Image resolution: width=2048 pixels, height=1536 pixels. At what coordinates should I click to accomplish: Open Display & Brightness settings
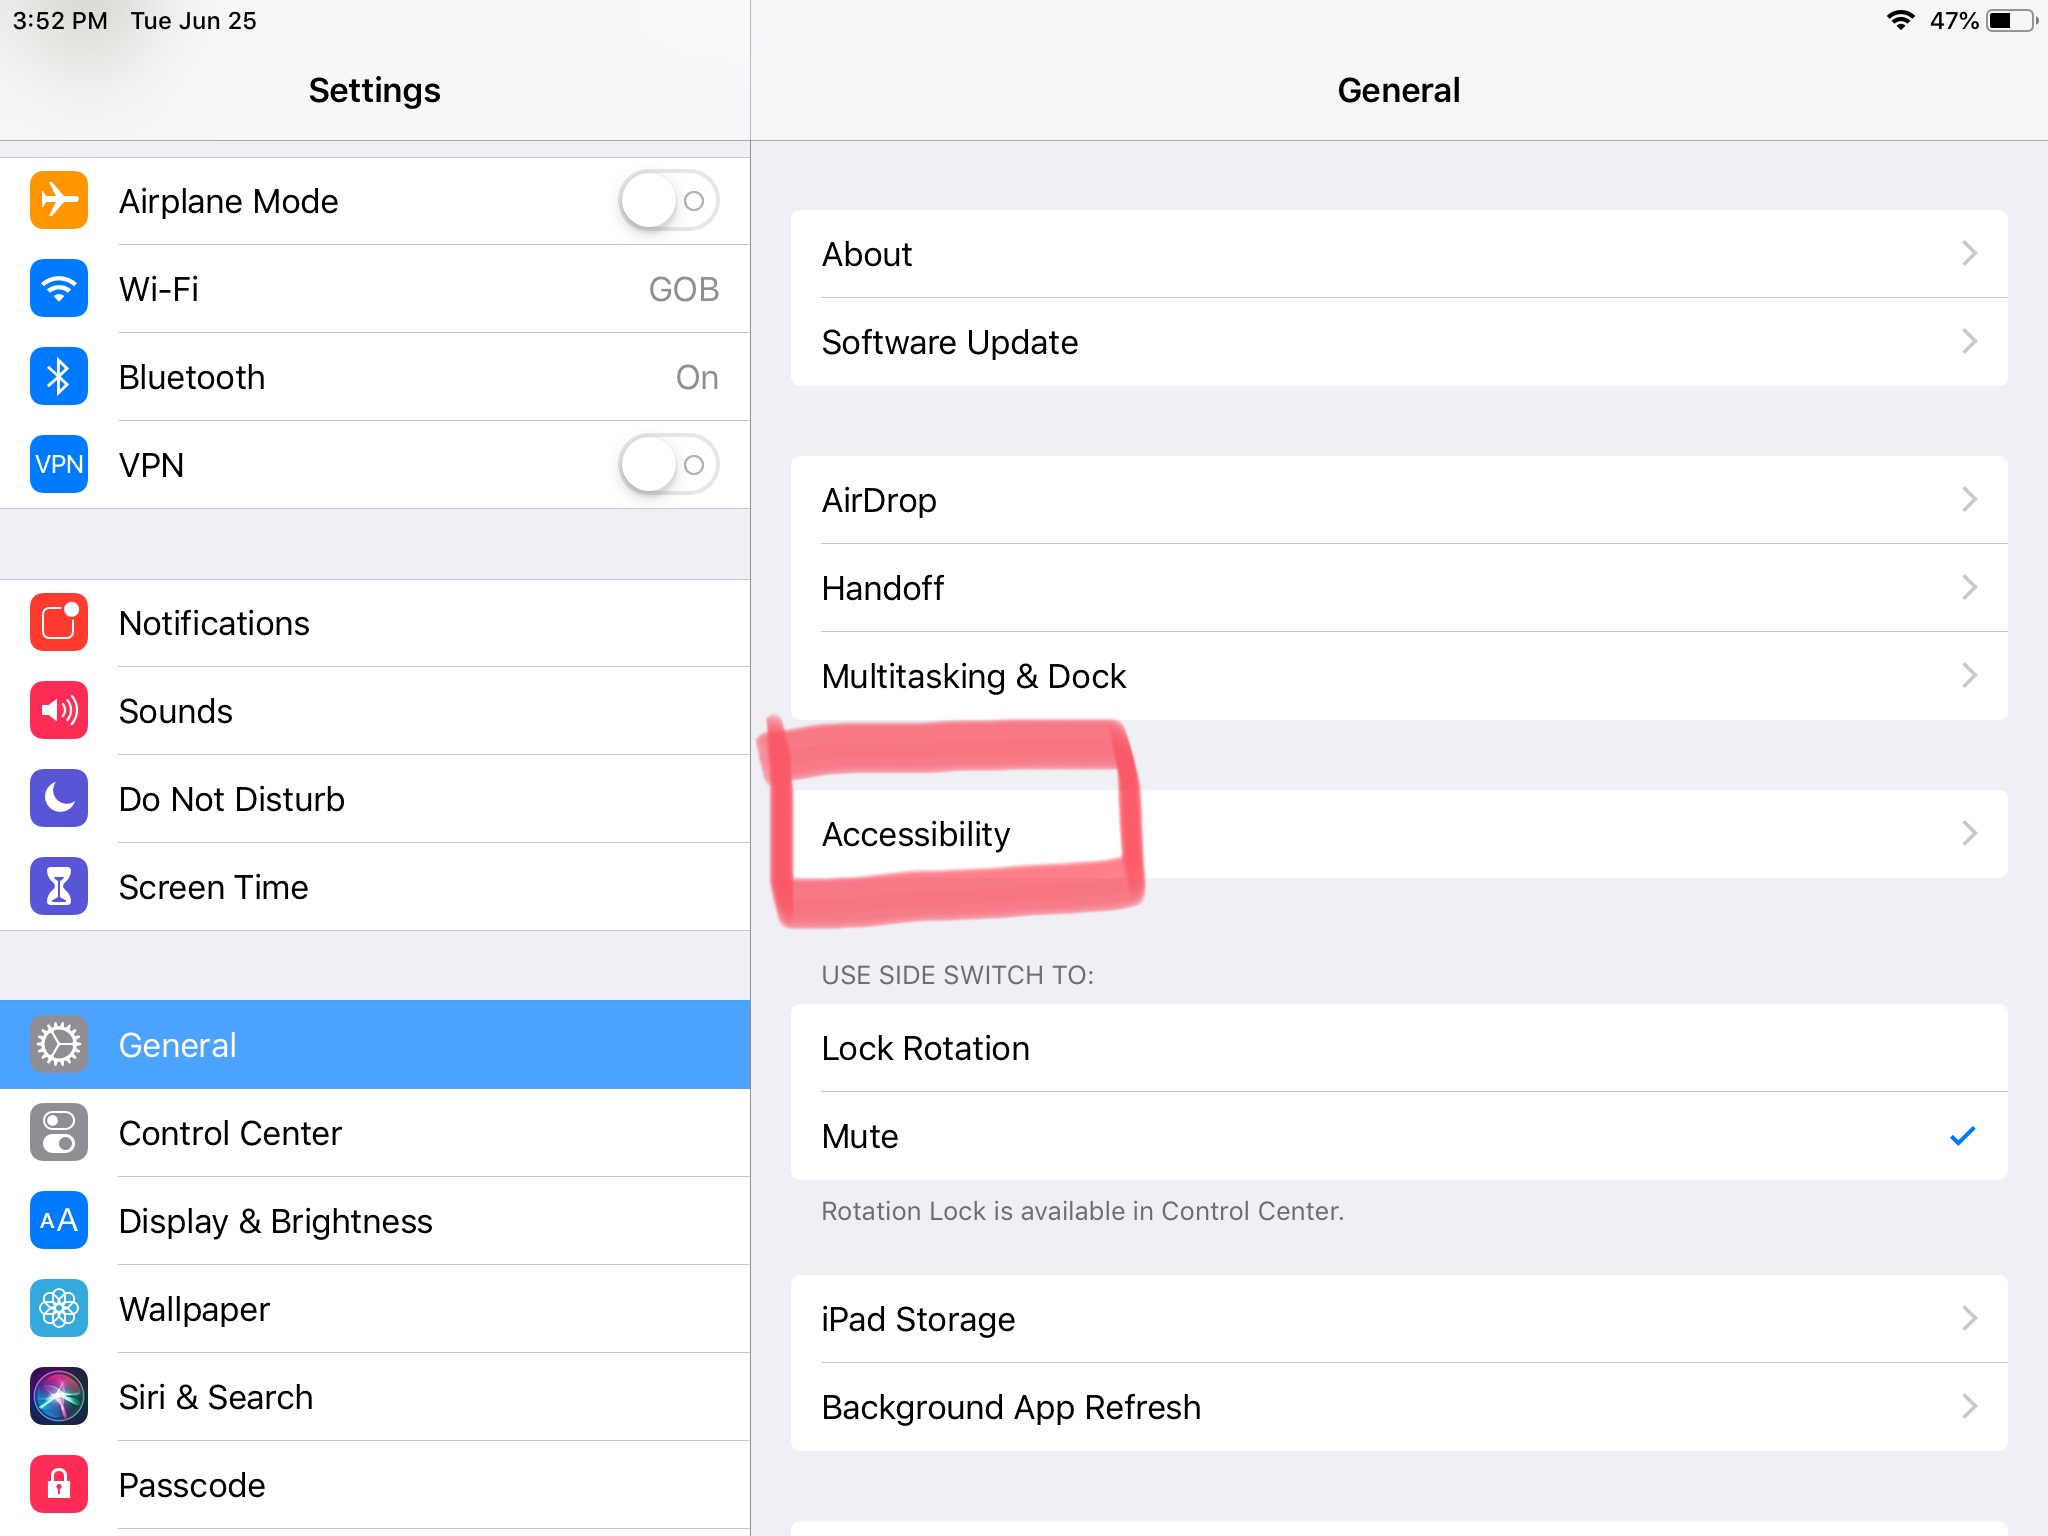pyautogui.click(x=275, y=1221)
